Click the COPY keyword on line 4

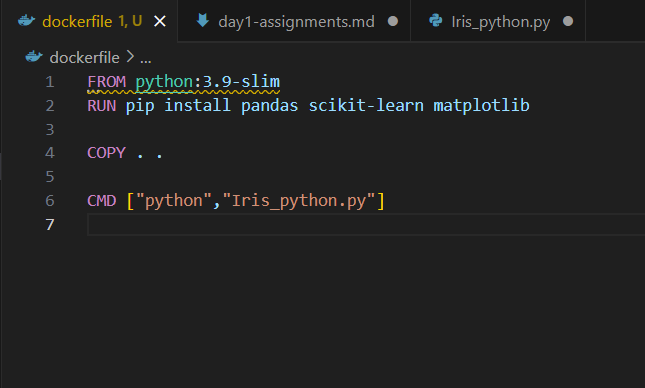pyautogui.click(x=107, y=153)
